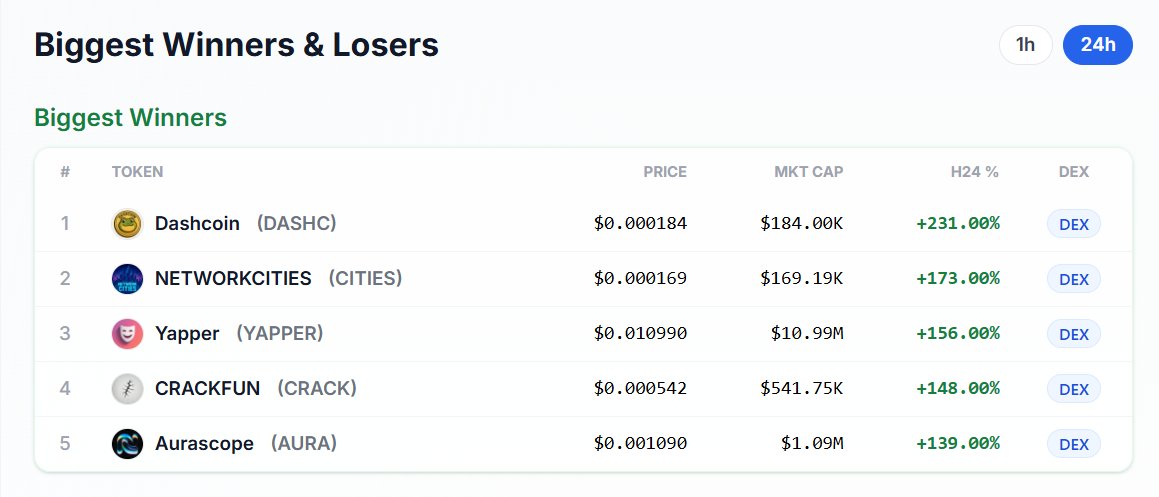Sort by H24 % column header

pyautogui.click(x=974, y=172)
